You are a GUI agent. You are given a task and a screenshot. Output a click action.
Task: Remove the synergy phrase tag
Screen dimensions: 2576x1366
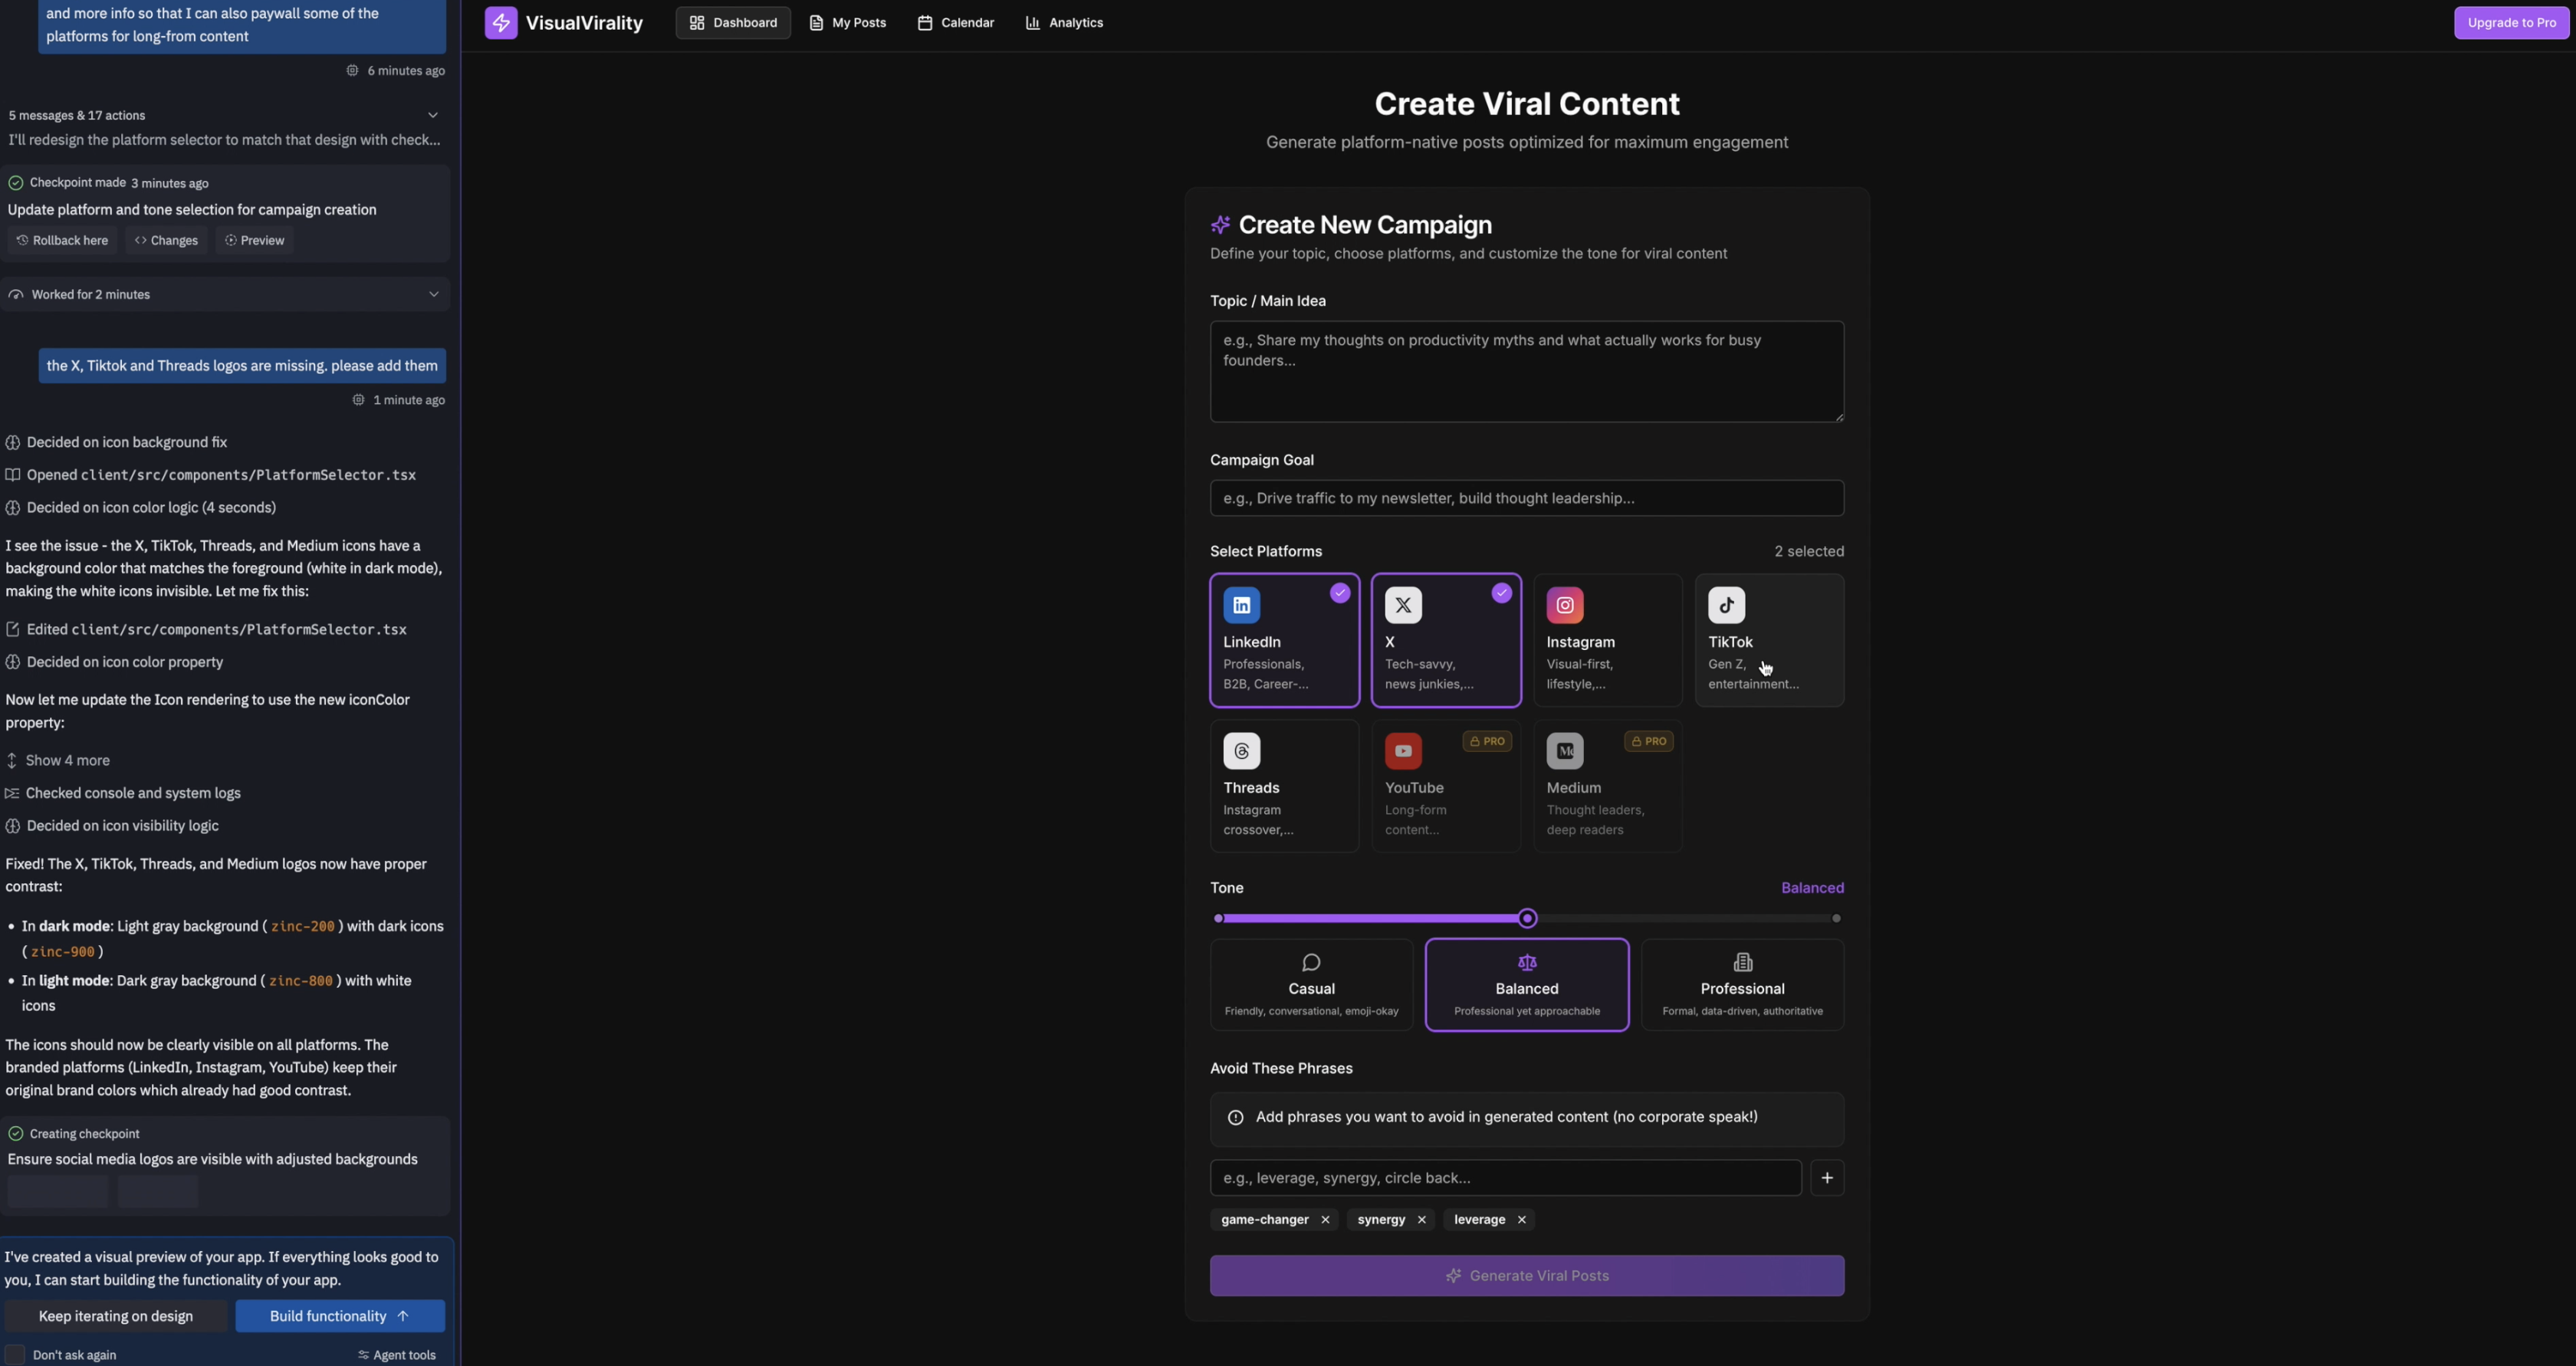pos(1421,1220)
